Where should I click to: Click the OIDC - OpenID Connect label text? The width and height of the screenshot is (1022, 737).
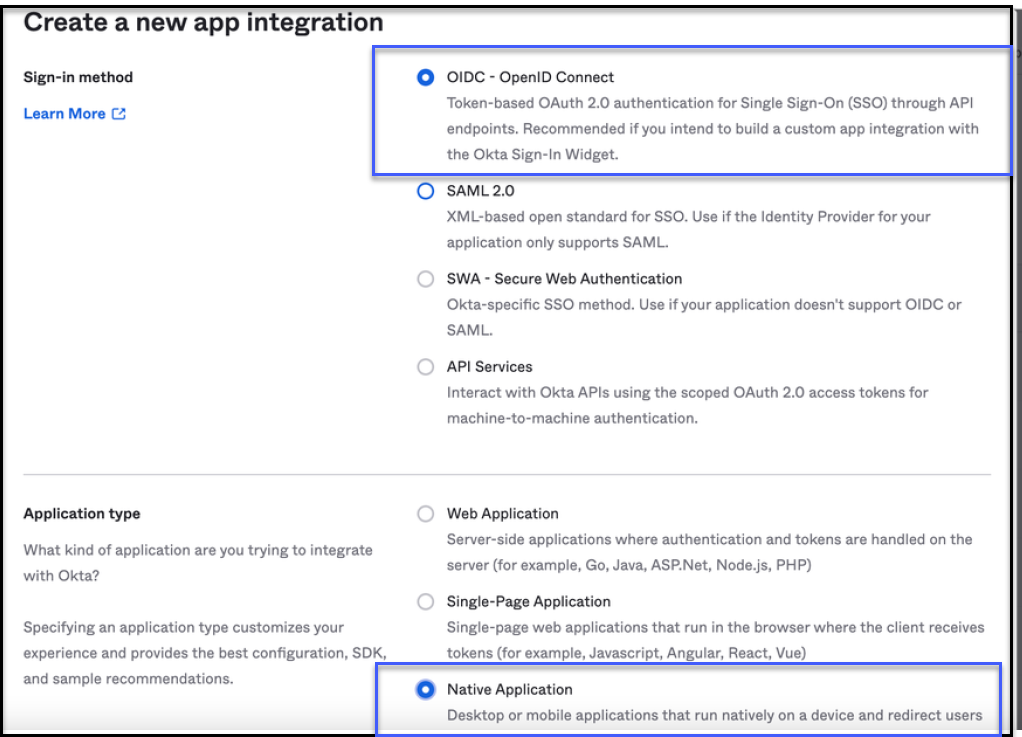coord(530,77)
